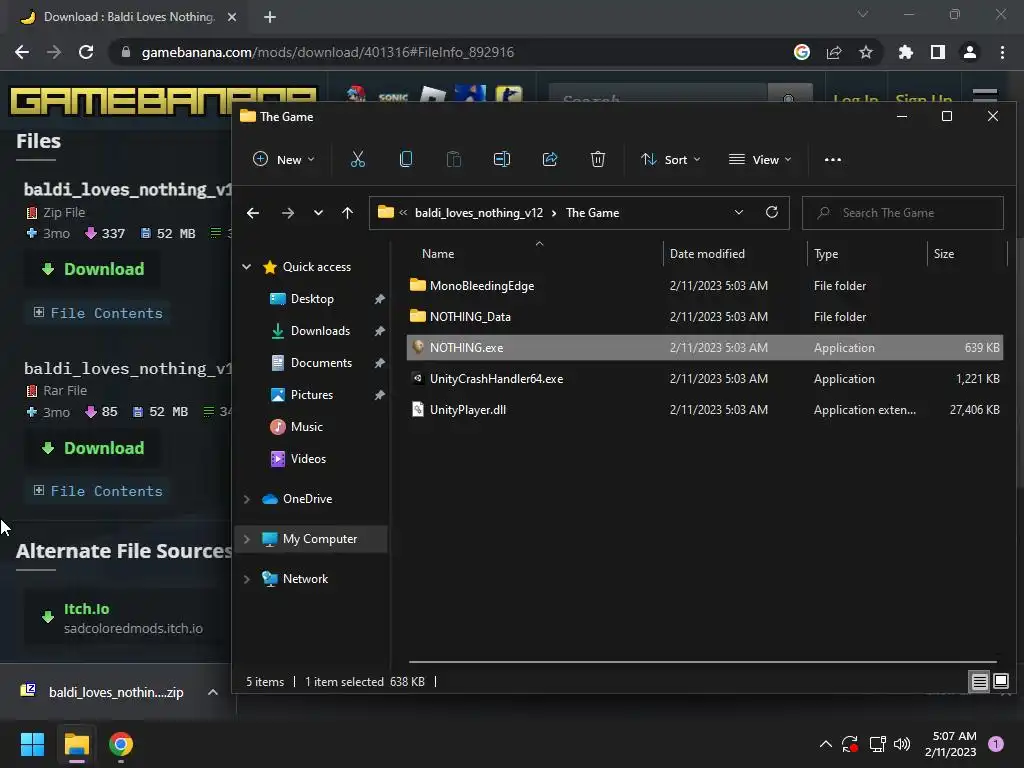Image resolution: width=1024 pixels, height=768 pixels.
Task: Go back in File Explorer navigation
Action: click(253, 213)
